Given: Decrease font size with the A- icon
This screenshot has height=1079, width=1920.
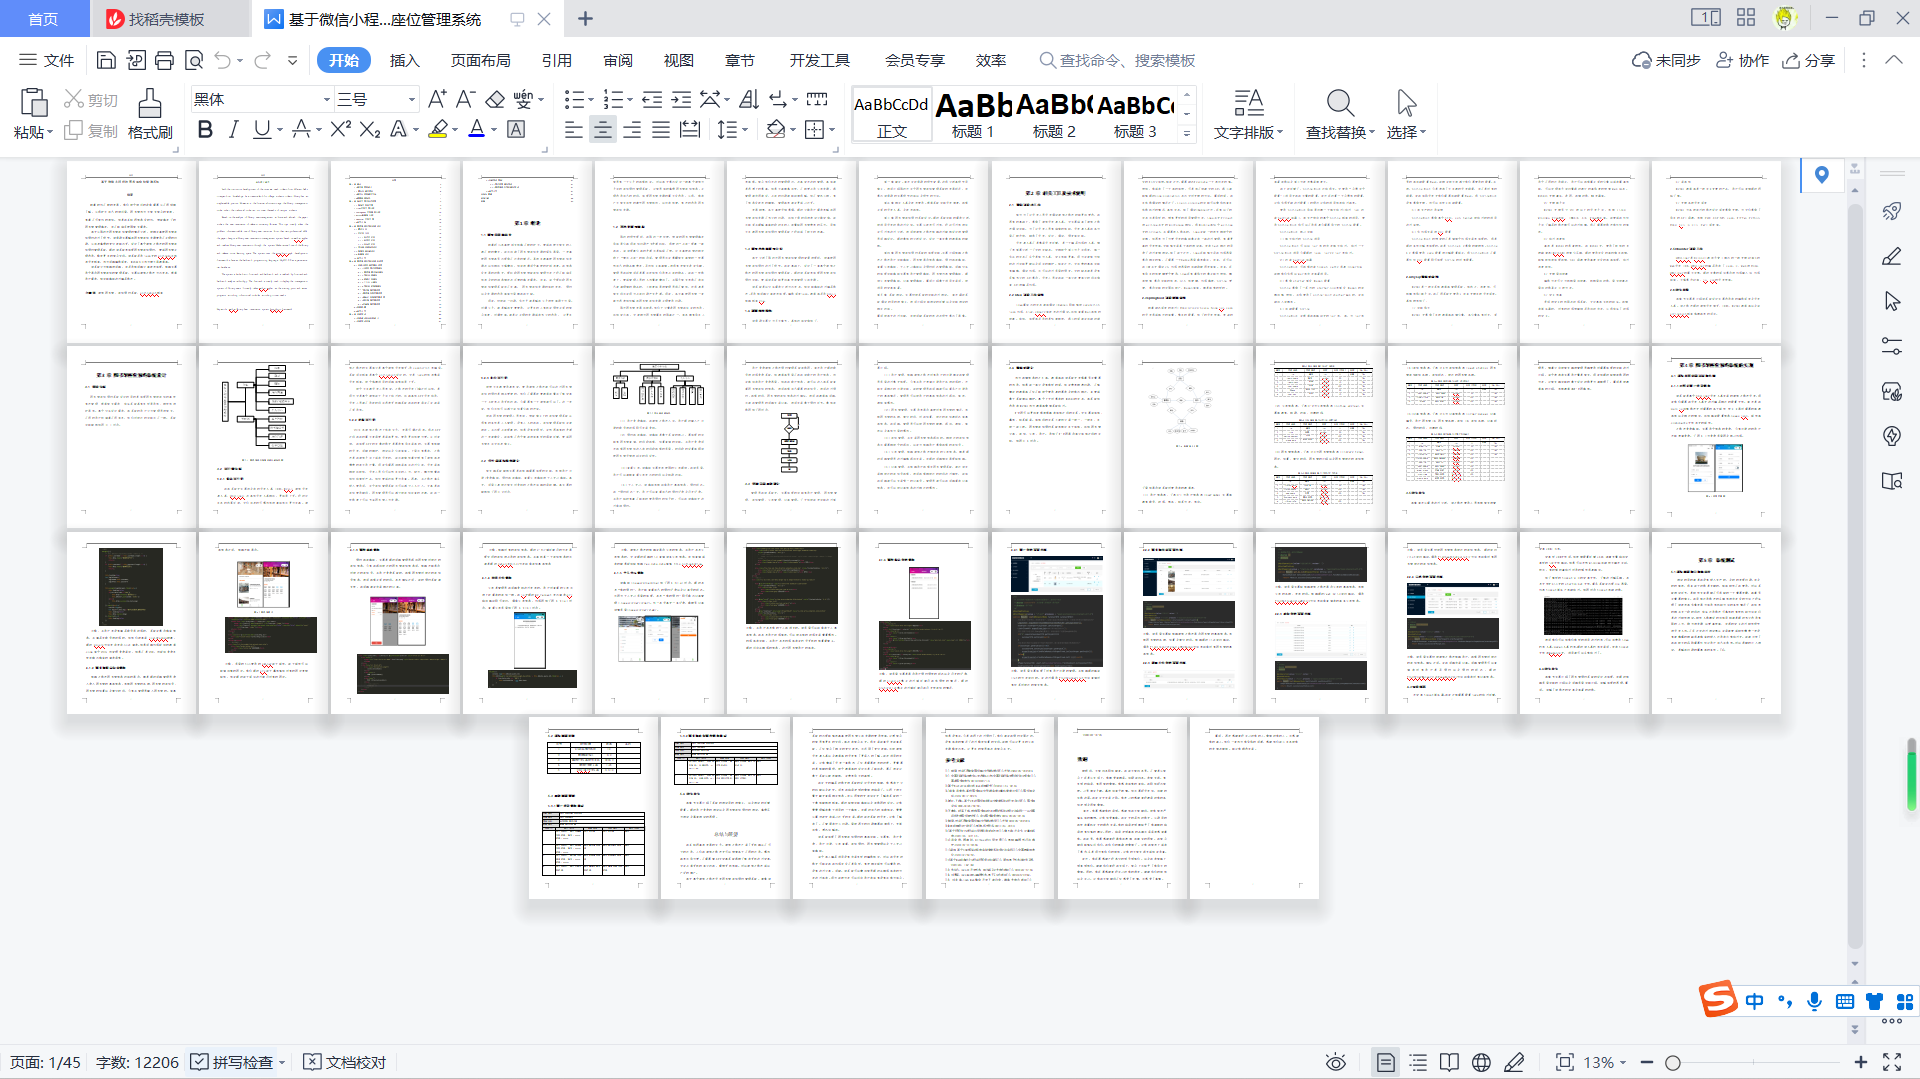Looking at the screenshot, I should (465, 99).
